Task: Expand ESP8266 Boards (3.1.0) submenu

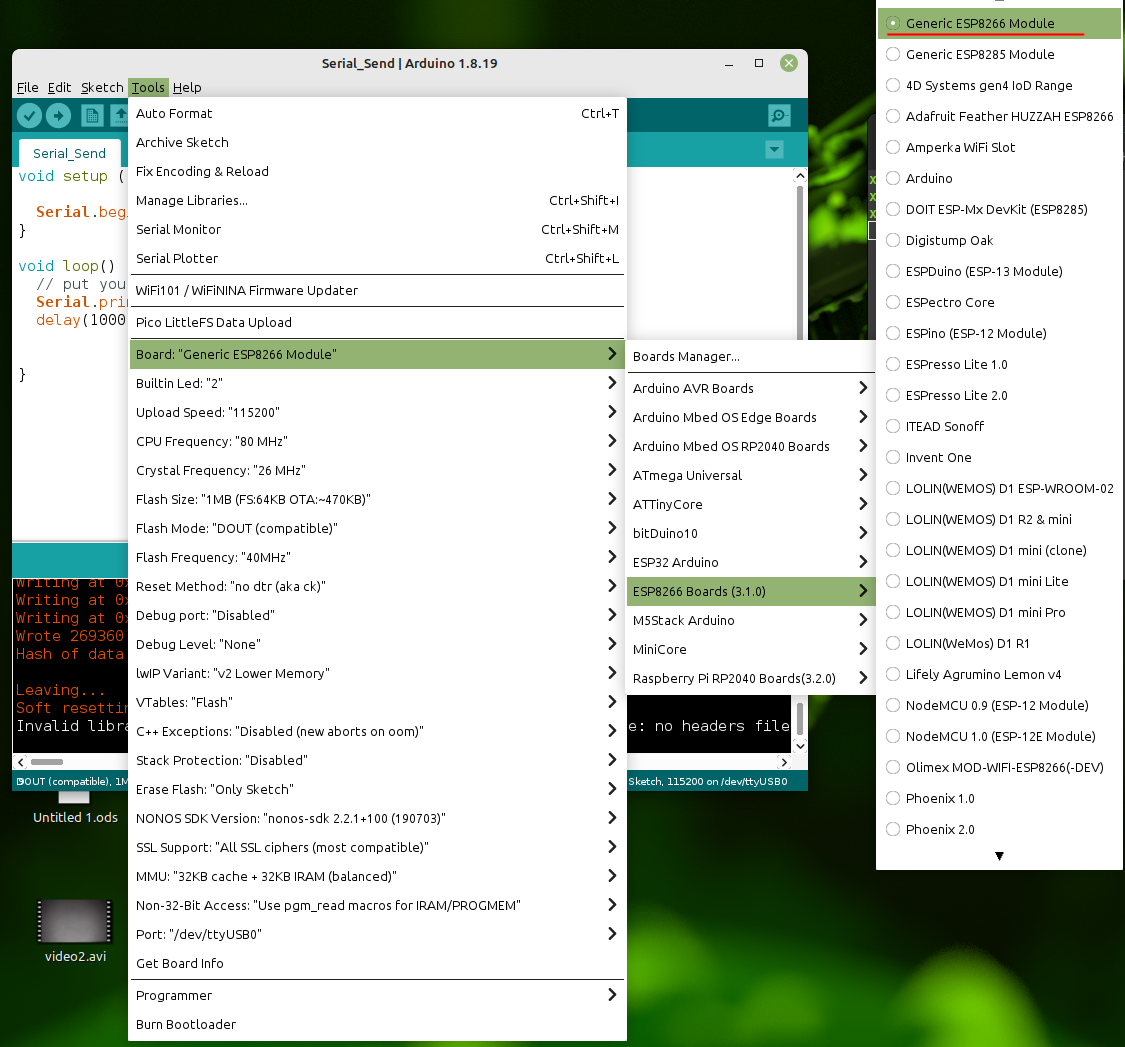Action: [750, 591]
